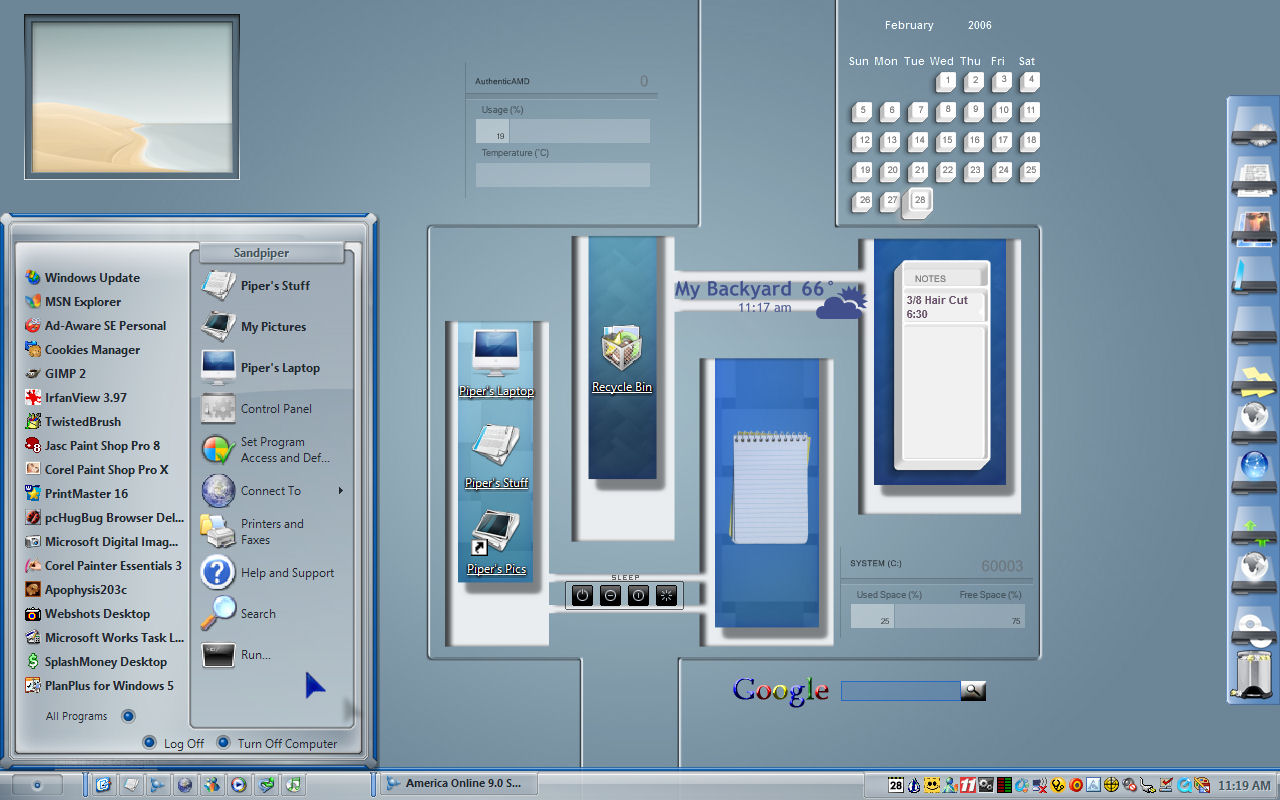Select February 28 on the calendar
This screenshot has height=800, width=1280.
919,201
